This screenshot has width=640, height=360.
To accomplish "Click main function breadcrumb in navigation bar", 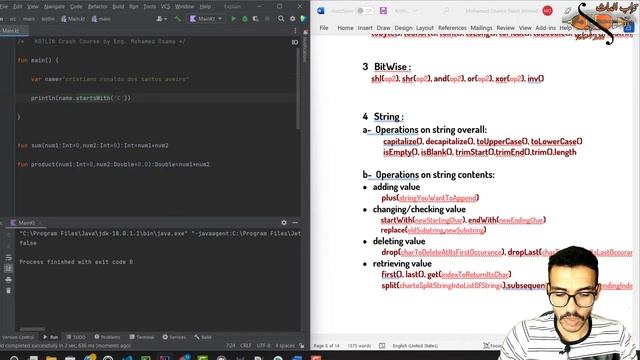I will click(101, 19).
